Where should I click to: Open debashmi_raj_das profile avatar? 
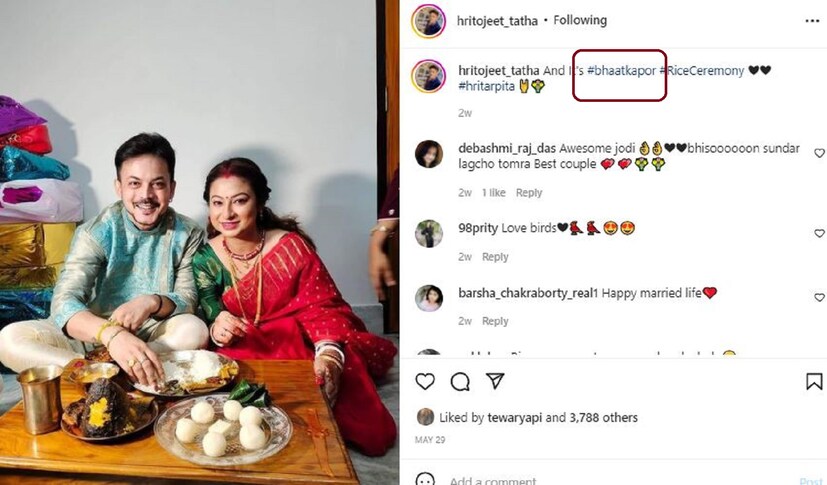(429, 154)
